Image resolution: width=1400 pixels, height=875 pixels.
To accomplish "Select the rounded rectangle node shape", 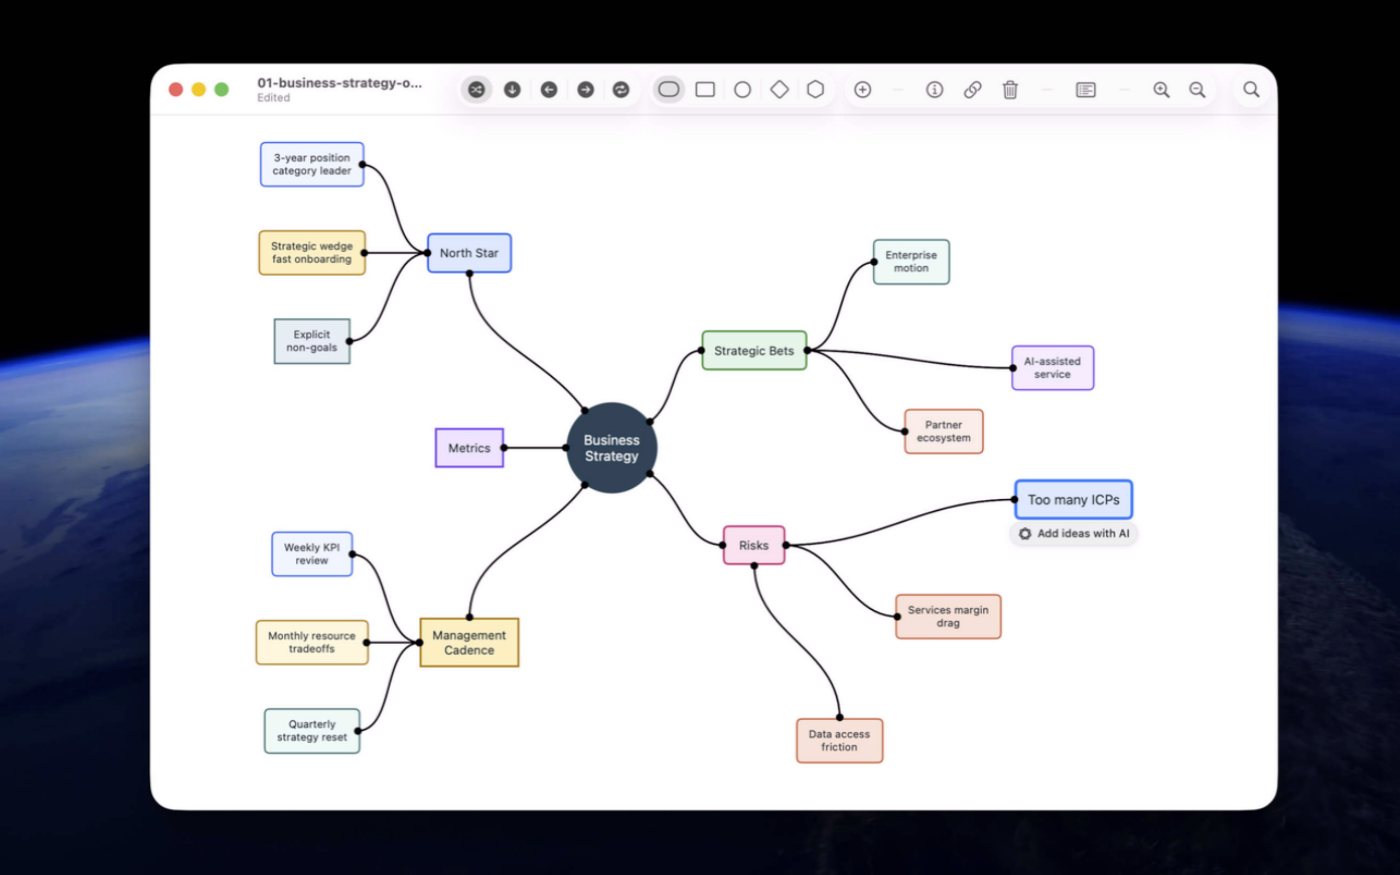I will 668,90.
